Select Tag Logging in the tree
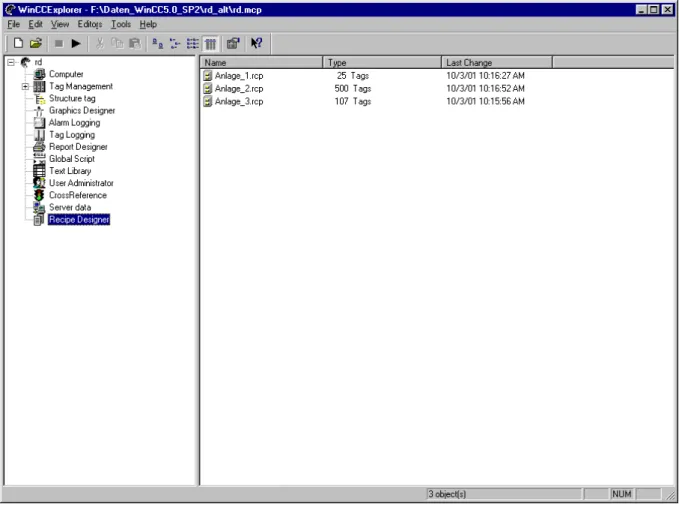The height and width of the screenshot is (507, 679). 71,135
